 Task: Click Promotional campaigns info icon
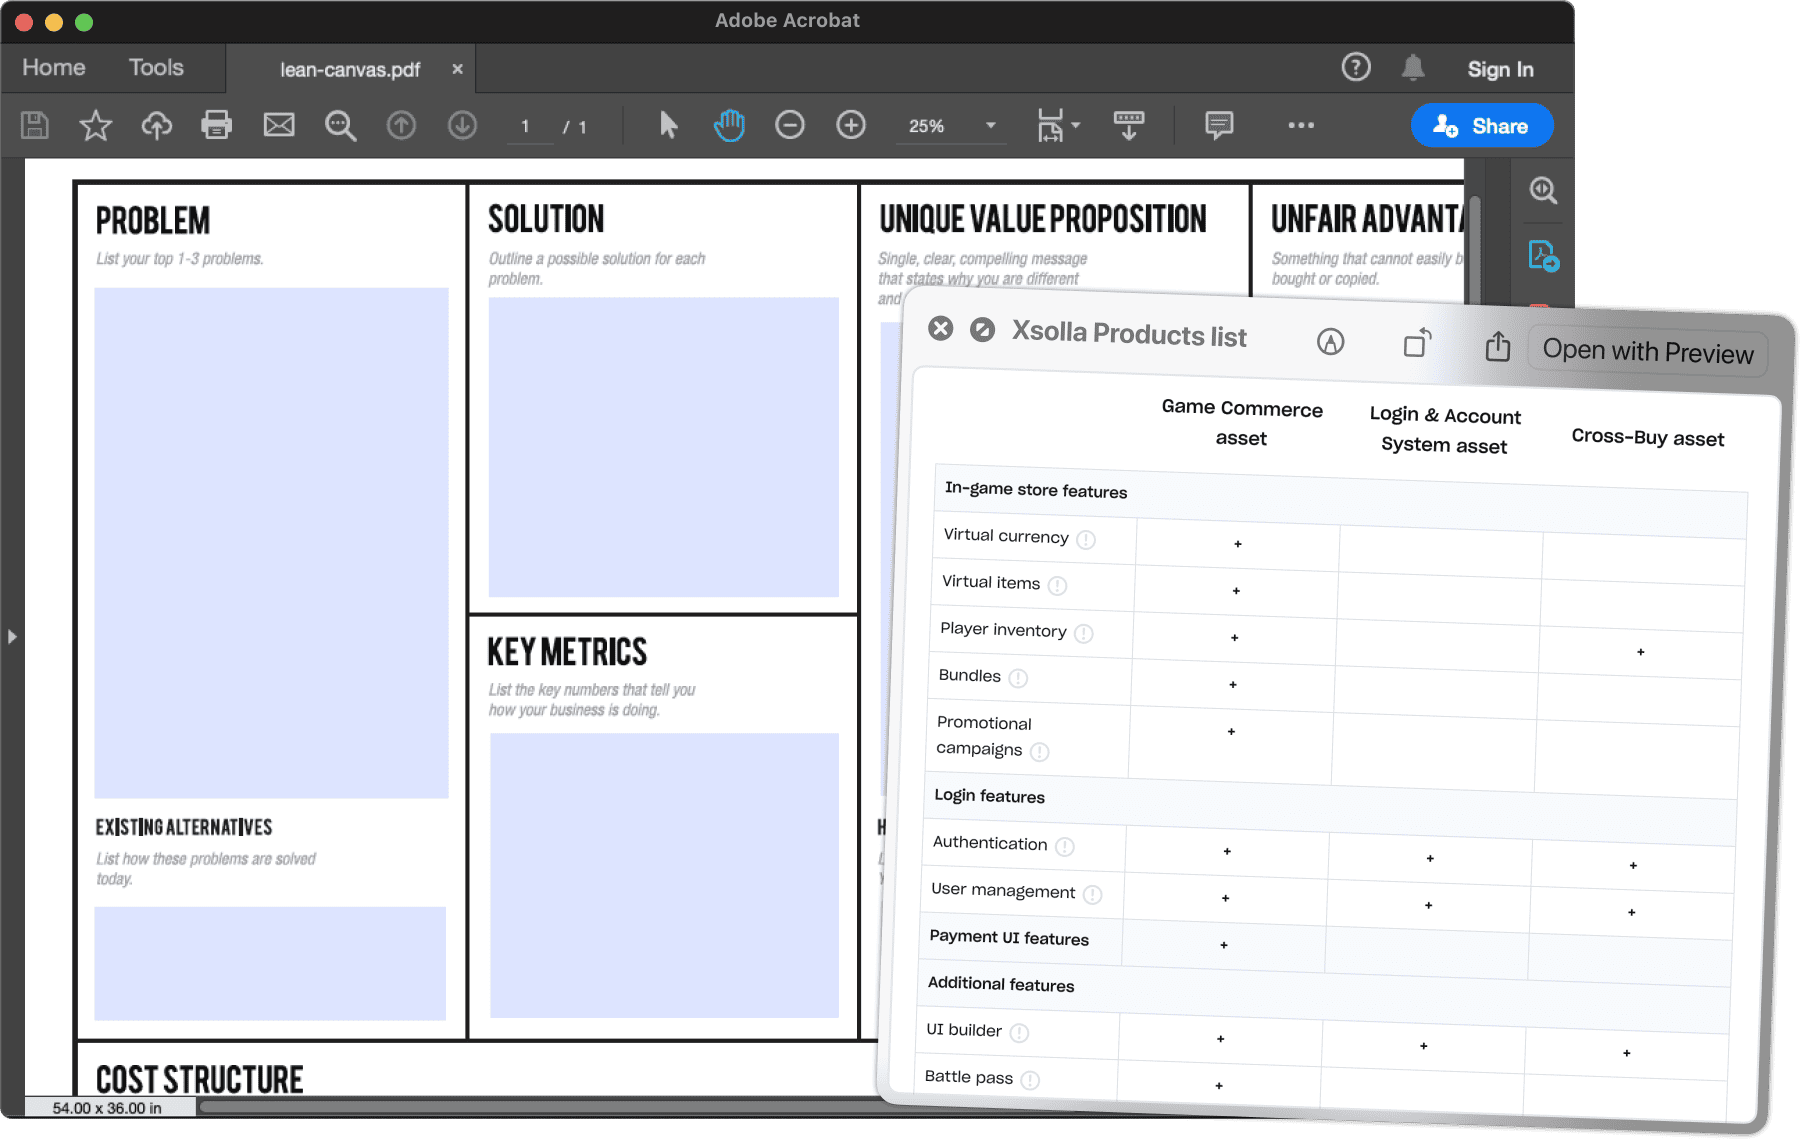1040,752
